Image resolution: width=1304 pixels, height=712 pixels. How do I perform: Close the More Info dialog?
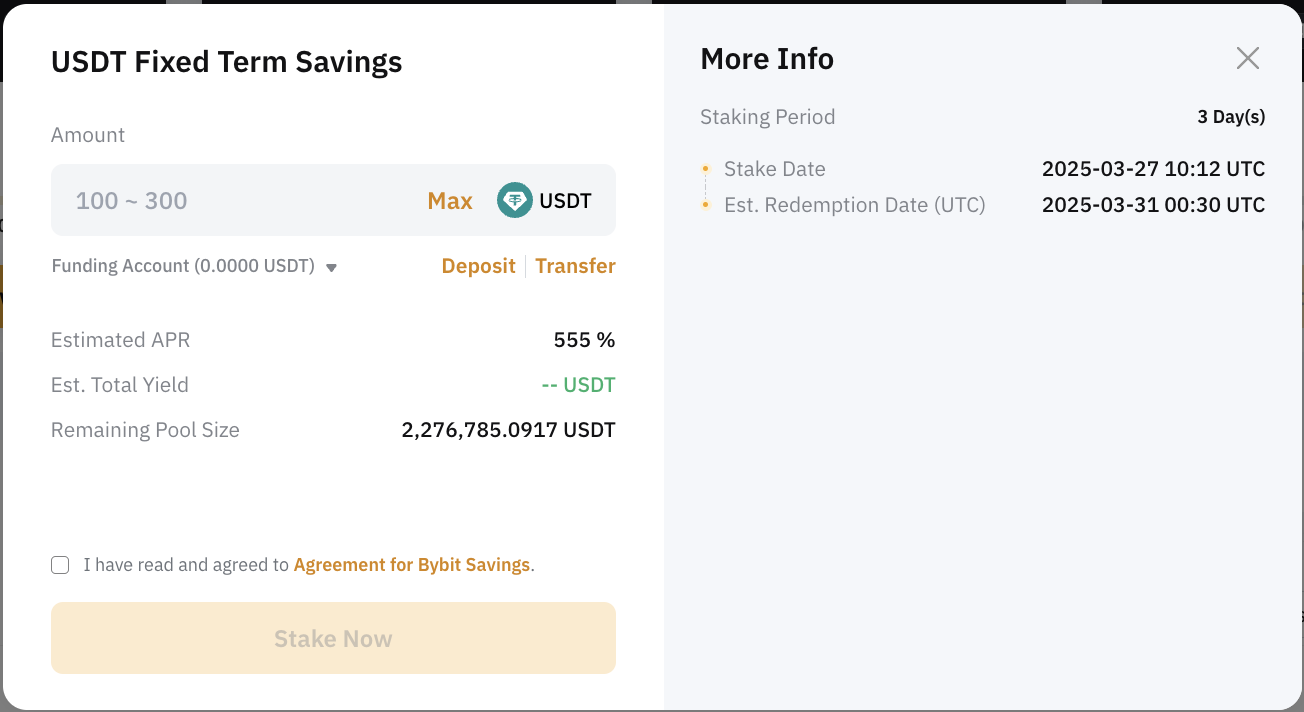point(1247,58)
